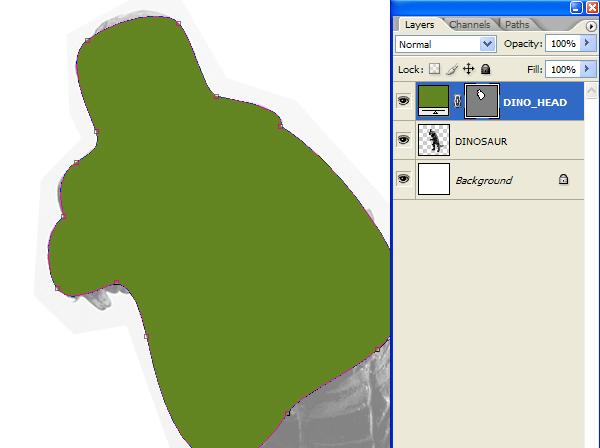Click DINO_HEAD green fill color thumbnail

tap(434, 101)
